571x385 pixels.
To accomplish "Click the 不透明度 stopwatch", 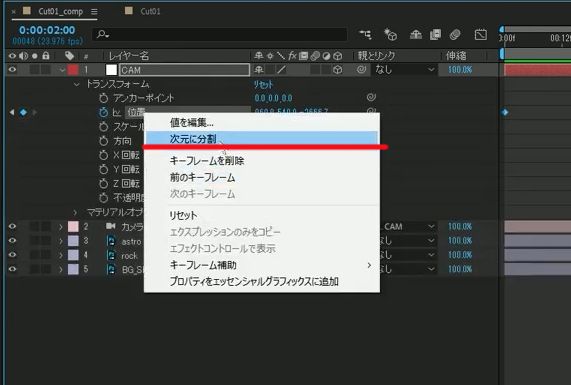I will [x=104, y=197].
